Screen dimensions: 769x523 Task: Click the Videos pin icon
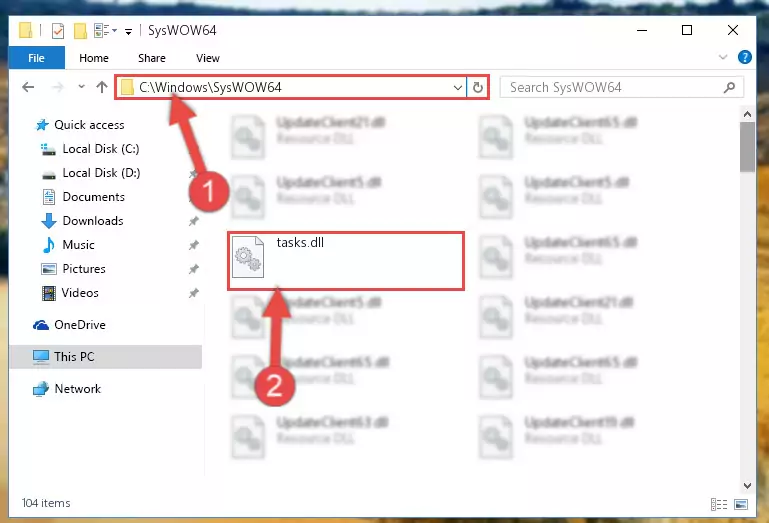(x=194, y=293)
